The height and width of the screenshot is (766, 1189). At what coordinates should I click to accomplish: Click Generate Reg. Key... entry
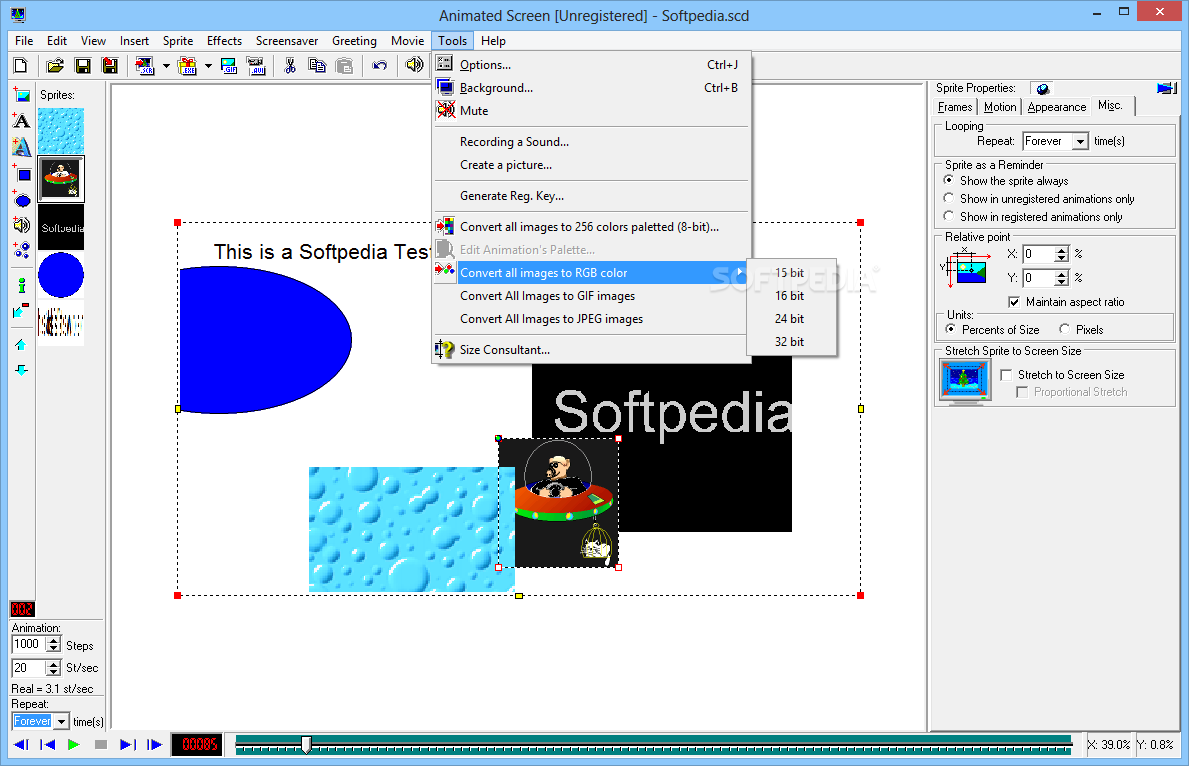591,196
